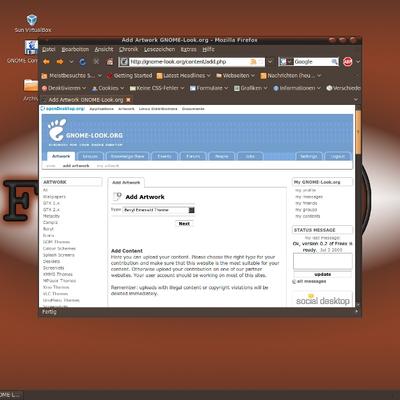The width and height of the screenshot is (400, 400).
Task: Open the Cookies developer toolbar menu
Action: tap(108, 88)
